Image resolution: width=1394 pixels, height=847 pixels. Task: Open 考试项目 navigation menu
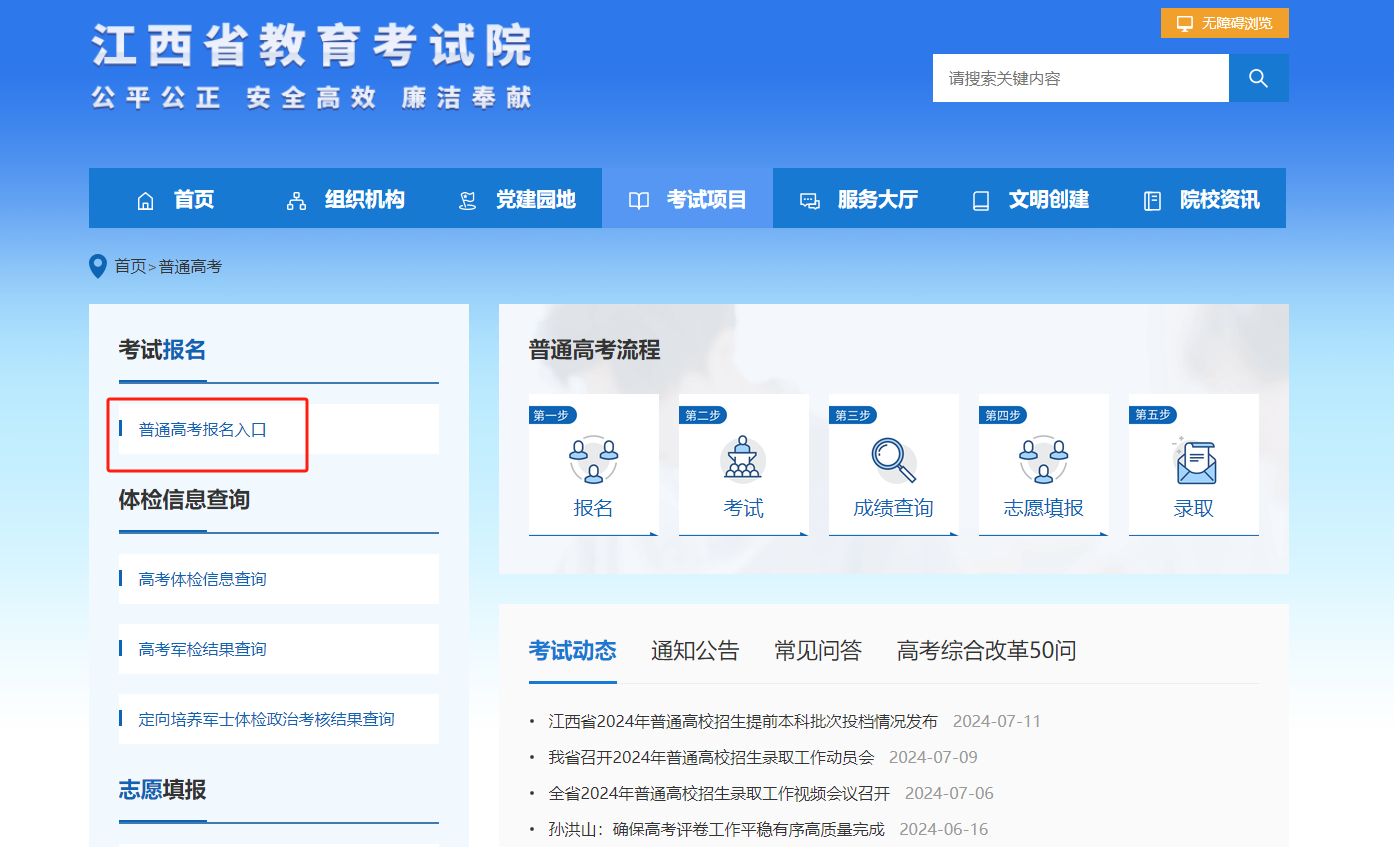click(x=687, y=199)
